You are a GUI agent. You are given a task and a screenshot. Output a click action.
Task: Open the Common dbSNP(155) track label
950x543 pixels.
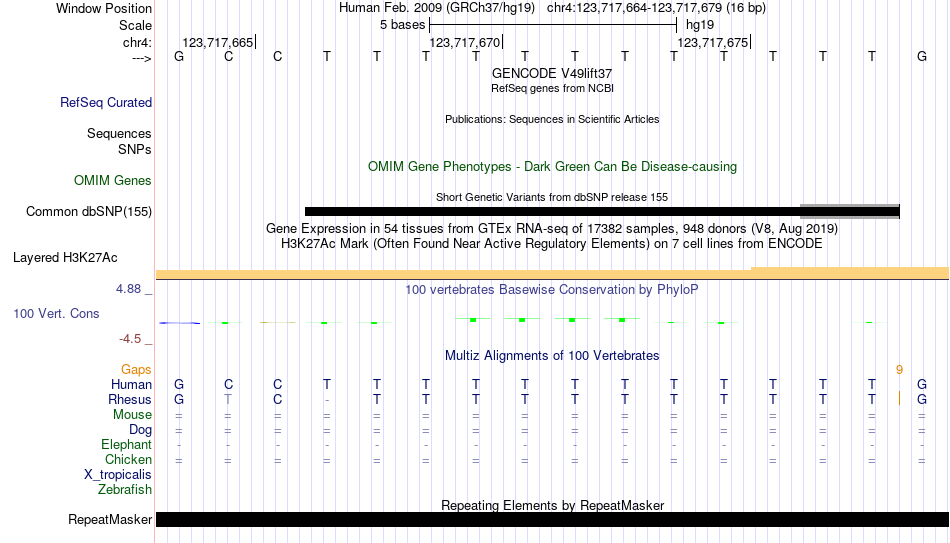click(89, 212)
